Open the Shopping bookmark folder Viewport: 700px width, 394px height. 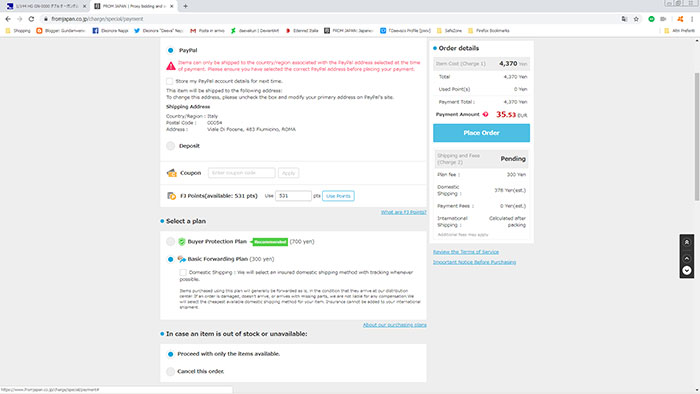[x=18, y=31]
